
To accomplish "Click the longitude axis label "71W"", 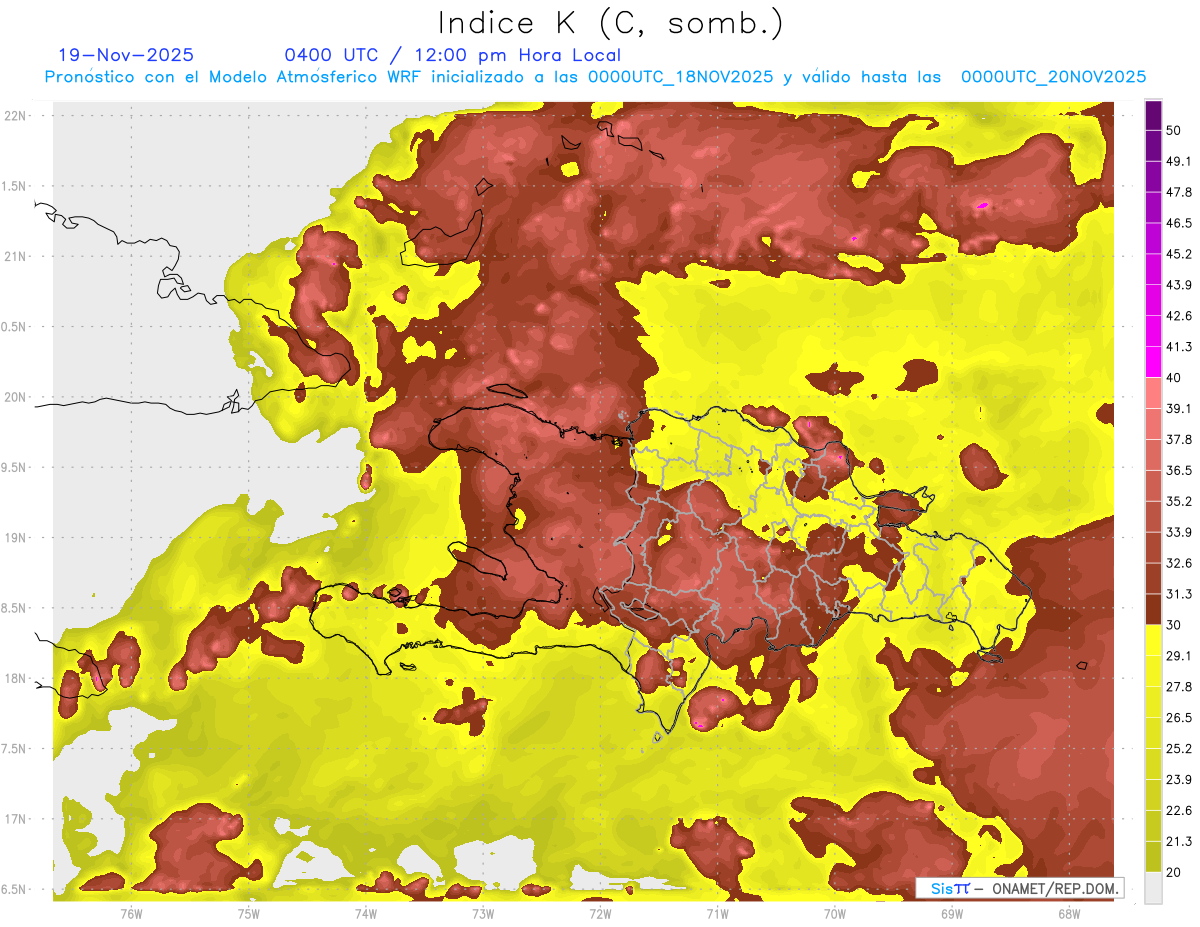I will [x=717, y=913].
